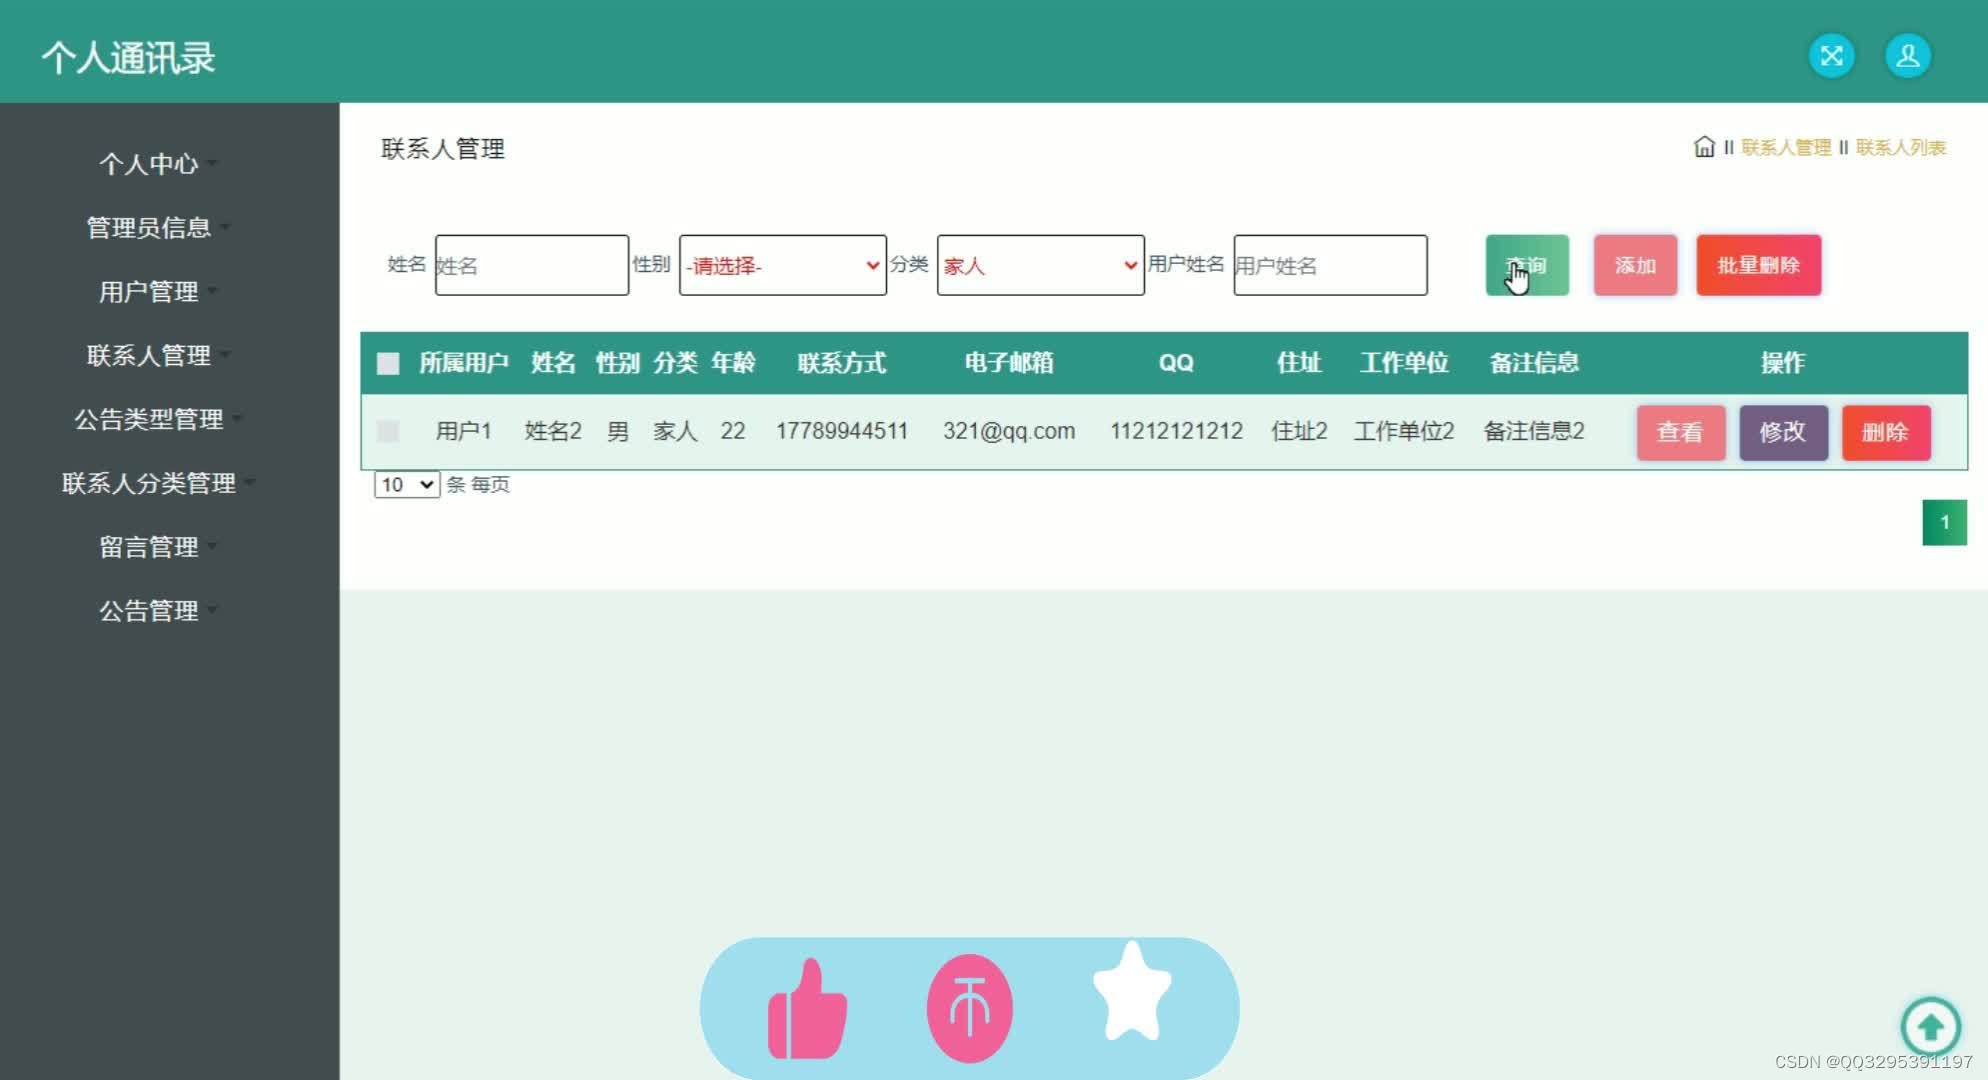Screen dimensions: 1988x1080
Task: Click the 所属用户 column header
Action: coord(463,363)
